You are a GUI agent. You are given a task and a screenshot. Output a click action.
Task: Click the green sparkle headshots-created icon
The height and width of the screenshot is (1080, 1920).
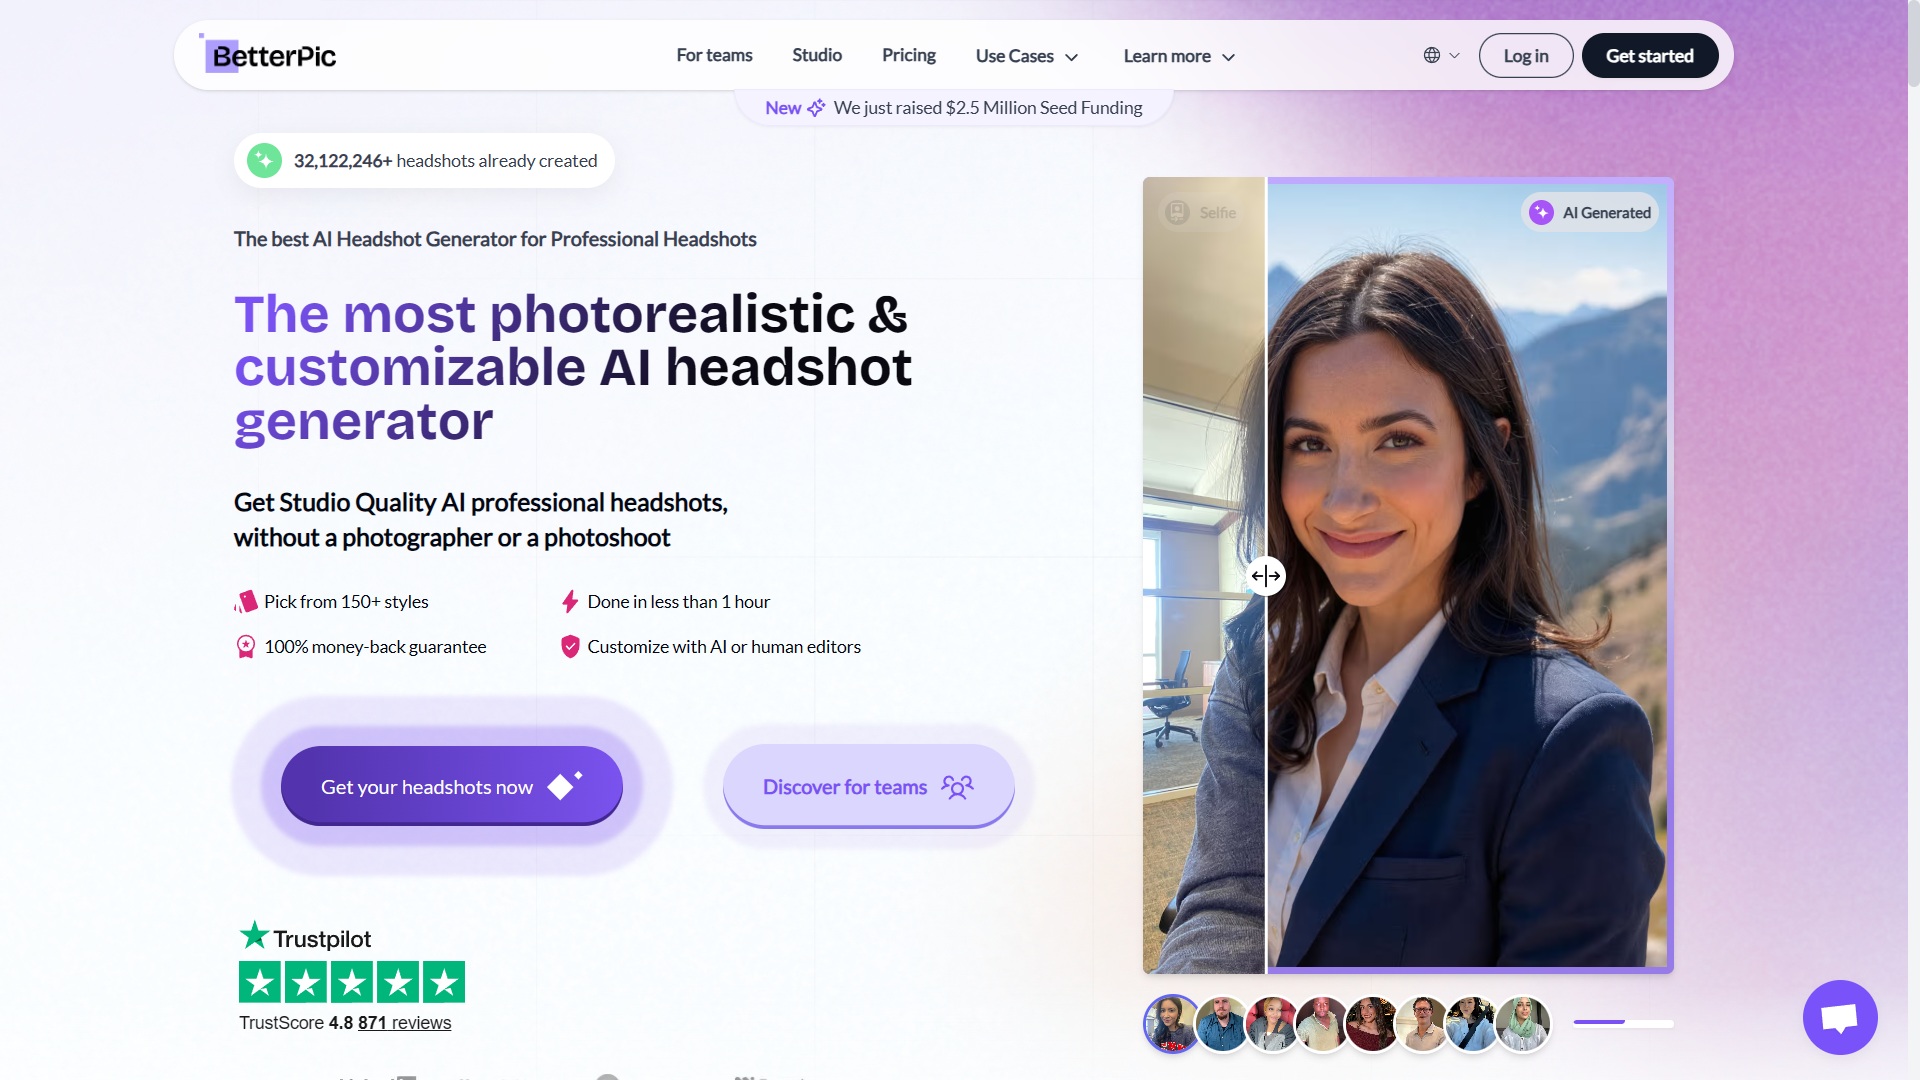[x=264, y=161]
